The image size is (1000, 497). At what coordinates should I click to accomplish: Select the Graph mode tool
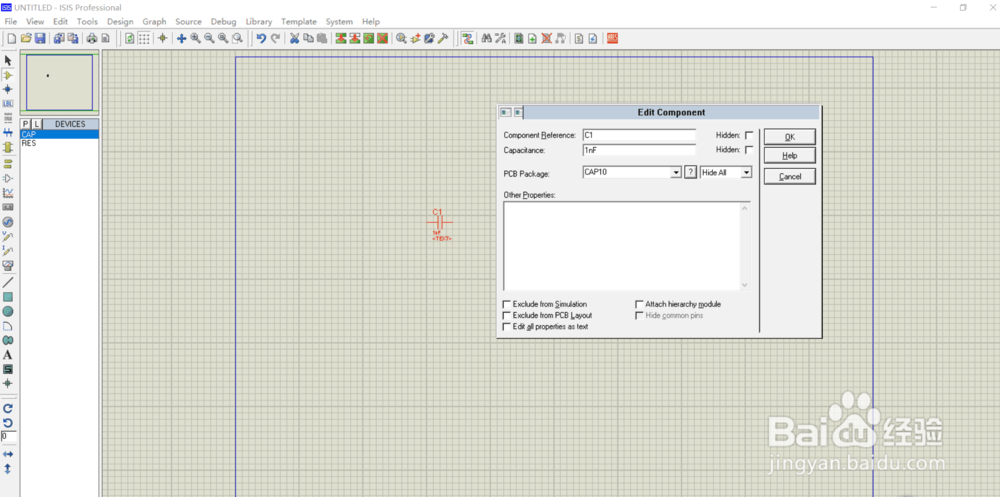pyautogui.click(x=8, y=193)
